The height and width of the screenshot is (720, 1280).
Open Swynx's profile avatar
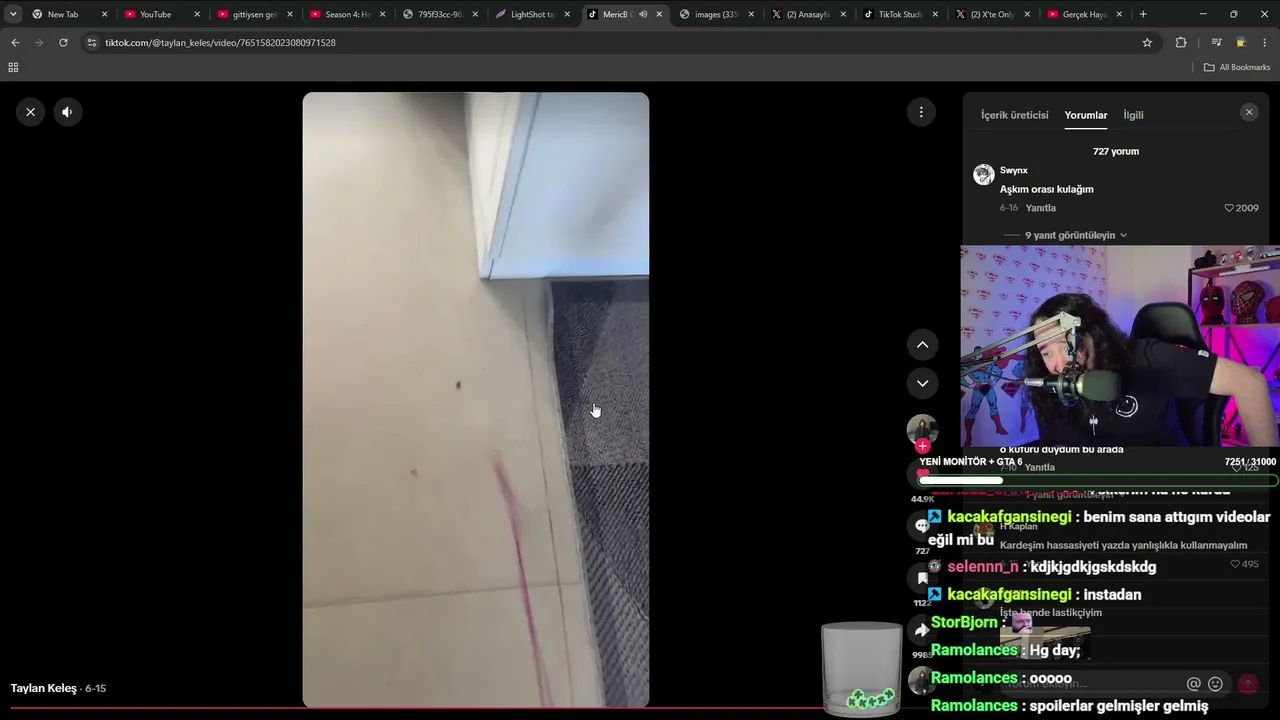[984, 174]
